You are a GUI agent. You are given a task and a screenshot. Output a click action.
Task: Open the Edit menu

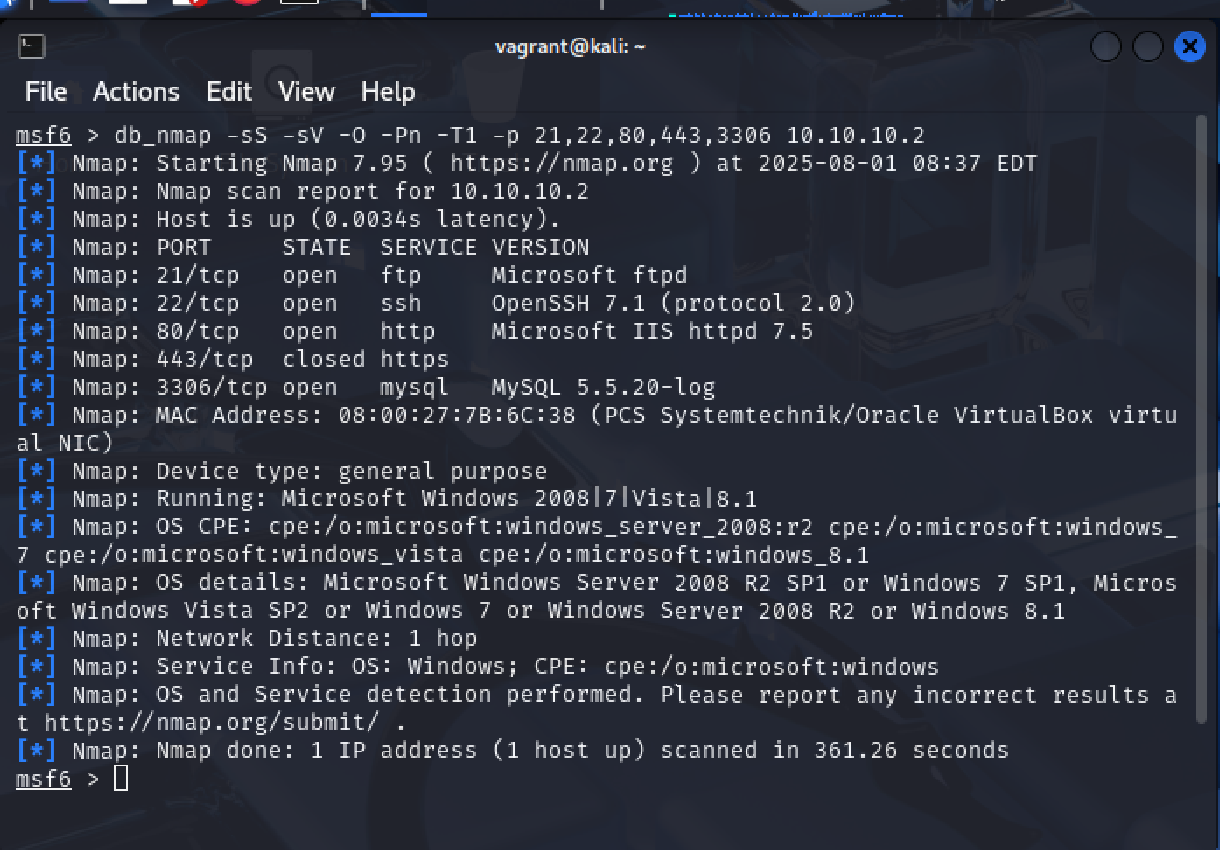click(x=229, y=92)
